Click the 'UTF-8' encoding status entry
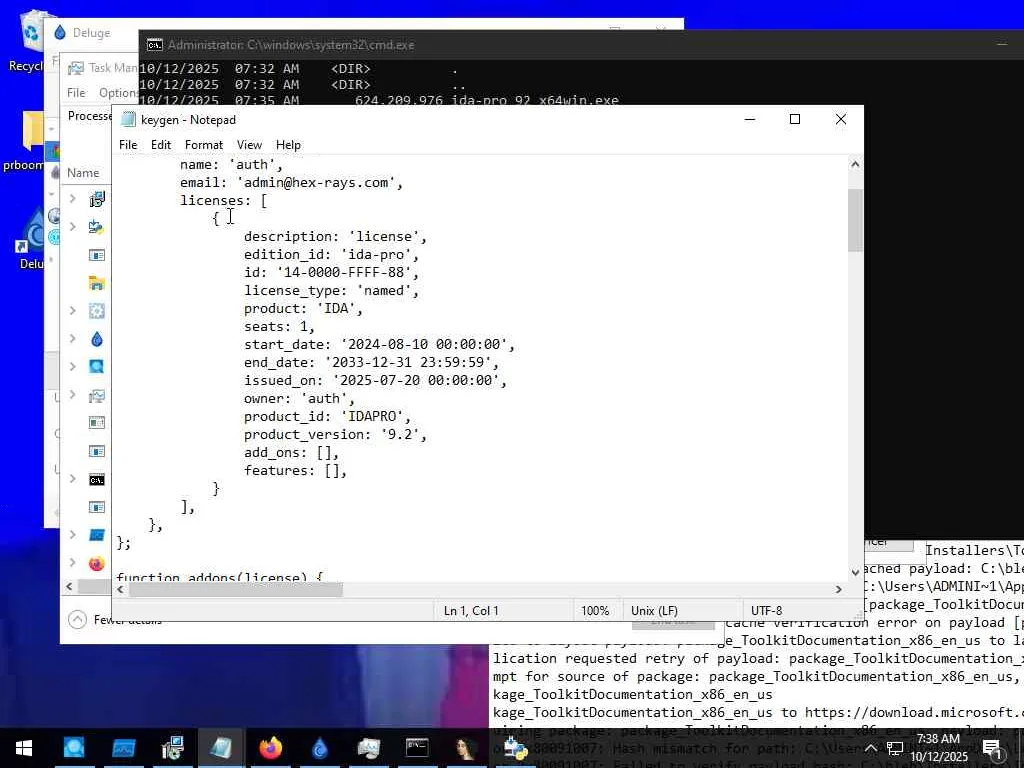1024x768 pixels. click(767, 611)
